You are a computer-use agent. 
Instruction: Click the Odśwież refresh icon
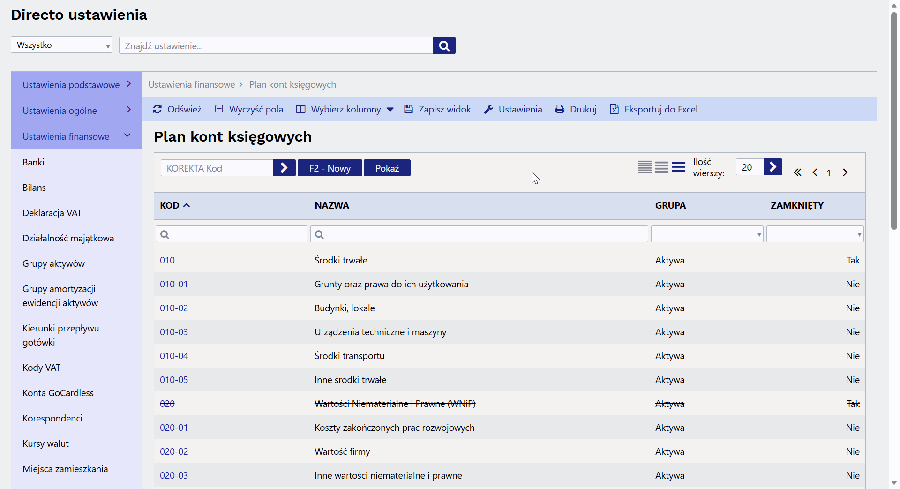click(157, 109)
